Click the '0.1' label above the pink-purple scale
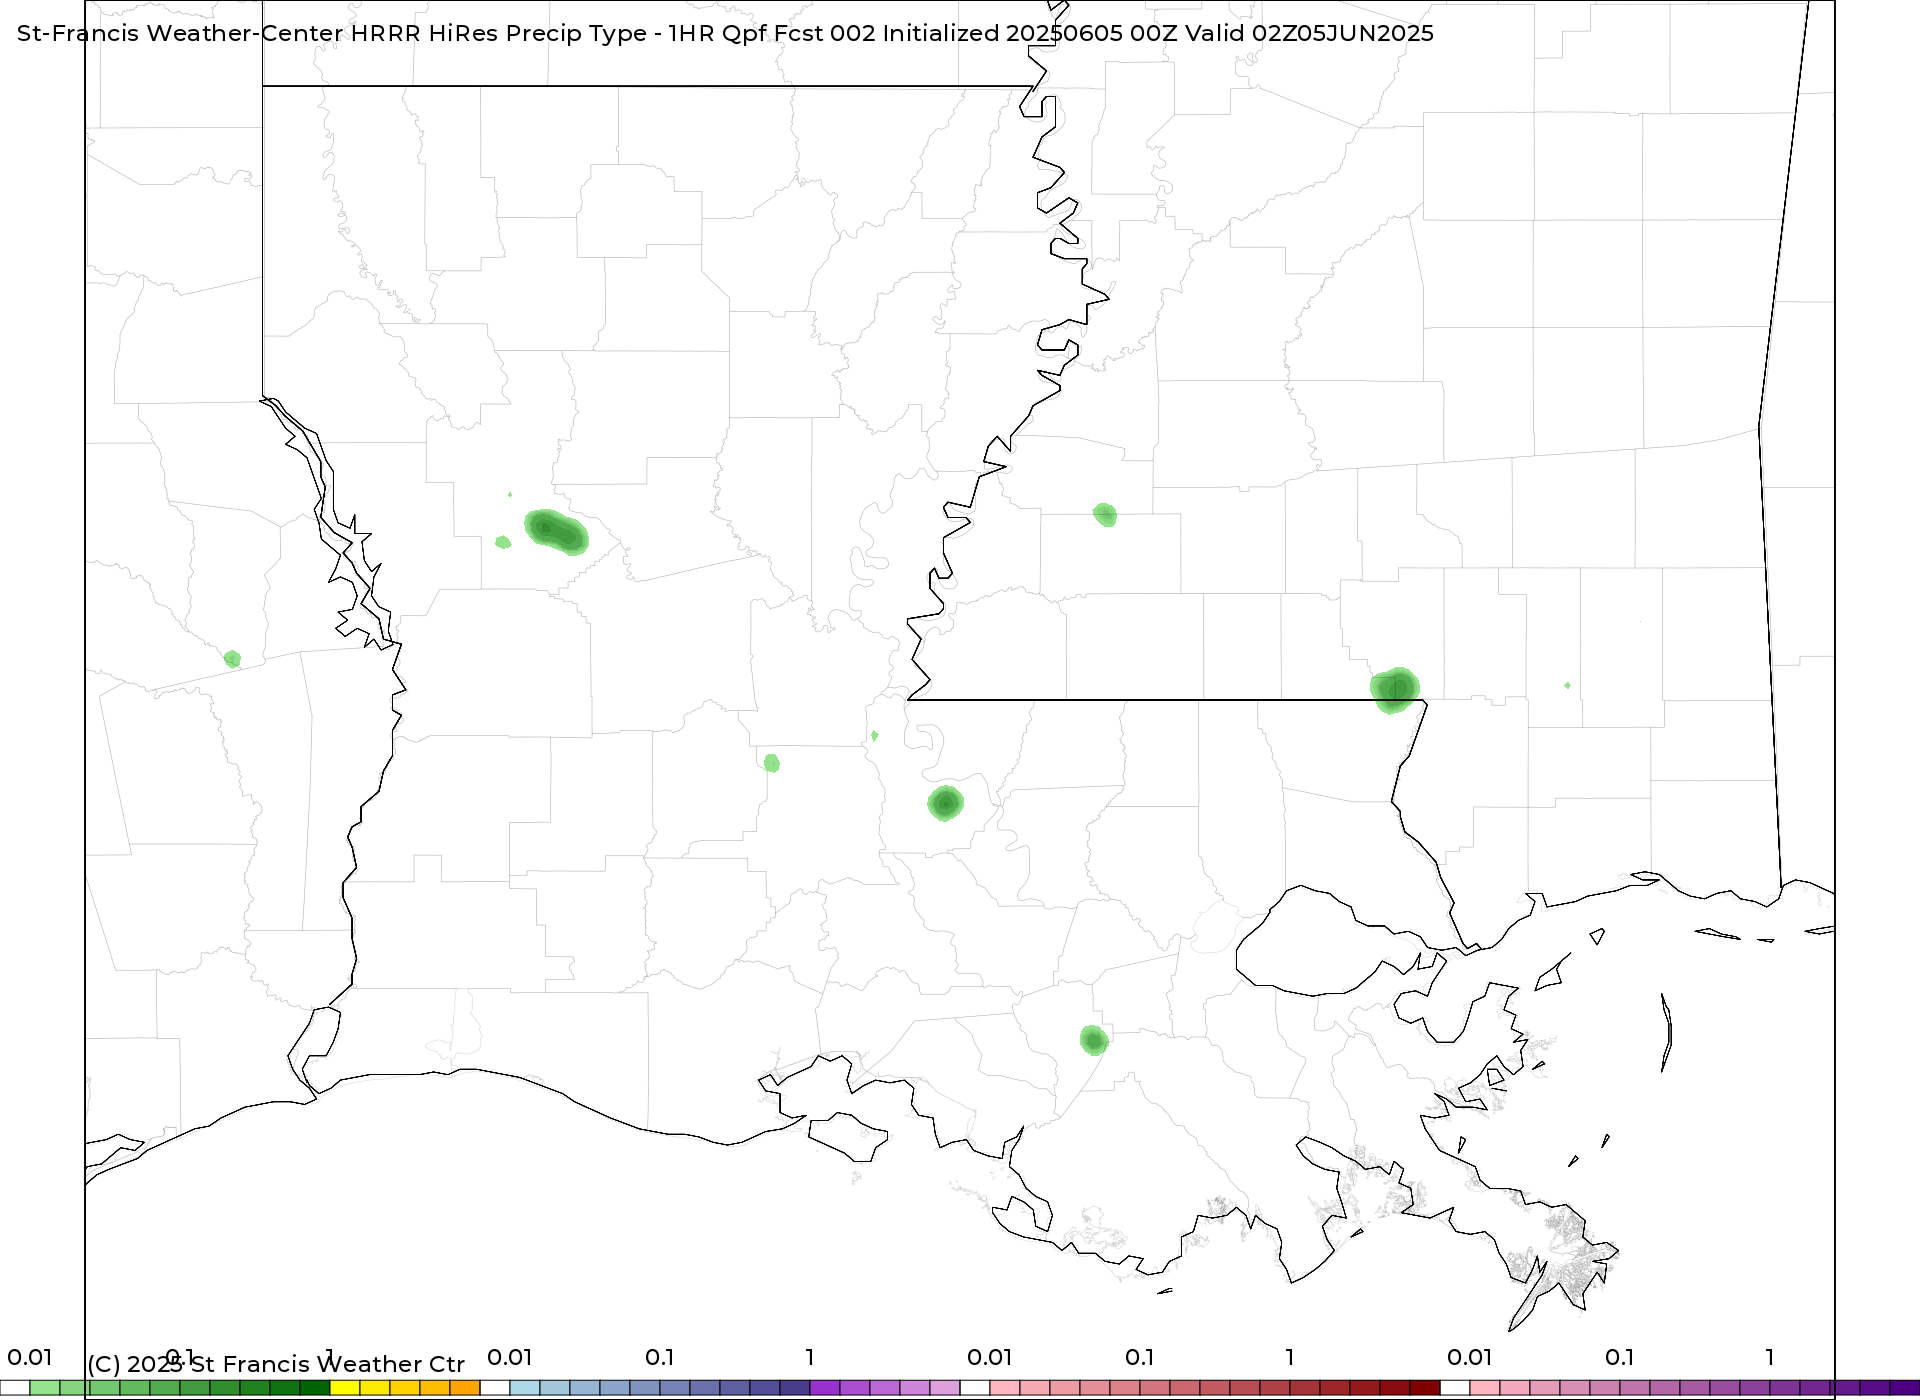The image size is (1920, 1400). [x=1620, y=1357]
